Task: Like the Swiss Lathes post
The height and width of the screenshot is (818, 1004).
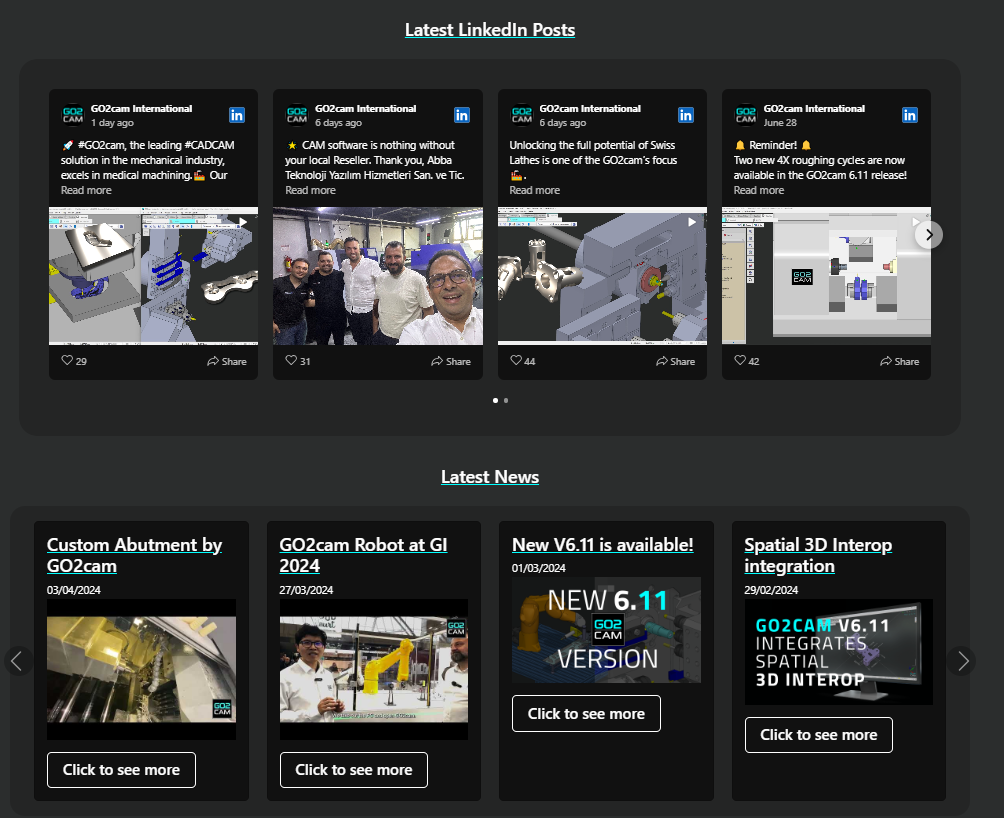Action: [517, 361]
